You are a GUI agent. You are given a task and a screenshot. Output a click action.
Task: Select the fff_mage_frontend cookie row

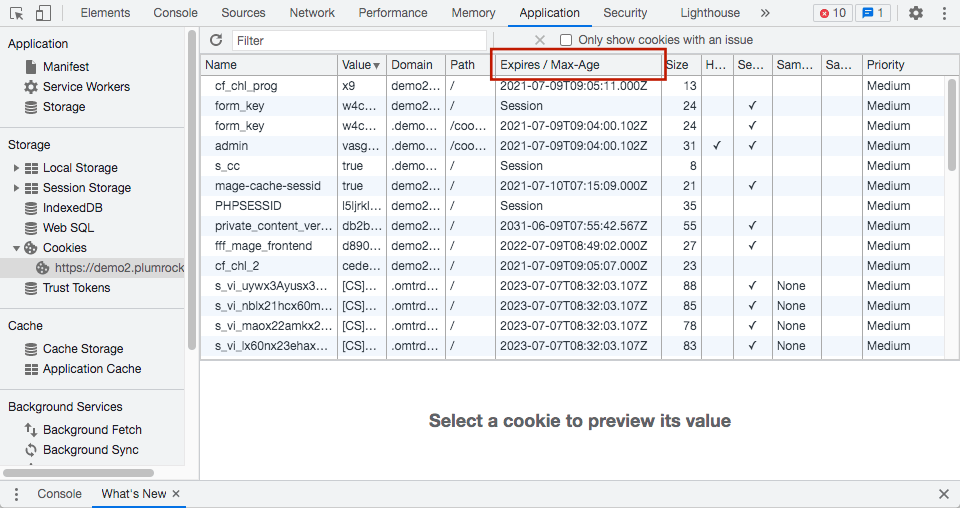573,246
